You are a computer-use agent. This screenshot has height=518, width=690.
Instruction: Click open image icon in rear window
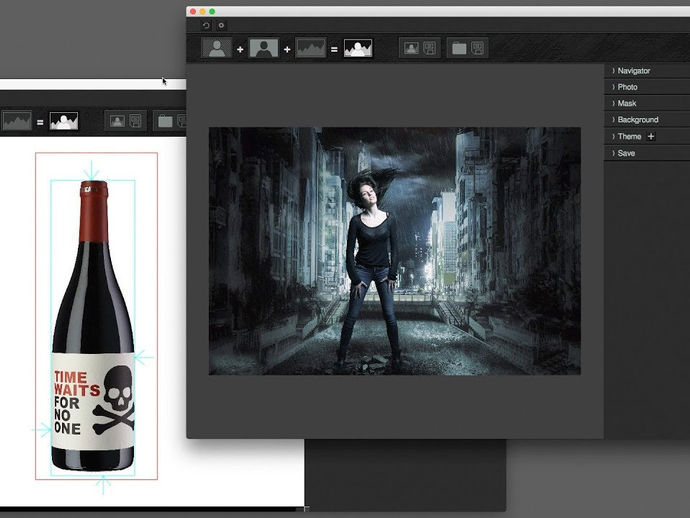tap(117, 121)
